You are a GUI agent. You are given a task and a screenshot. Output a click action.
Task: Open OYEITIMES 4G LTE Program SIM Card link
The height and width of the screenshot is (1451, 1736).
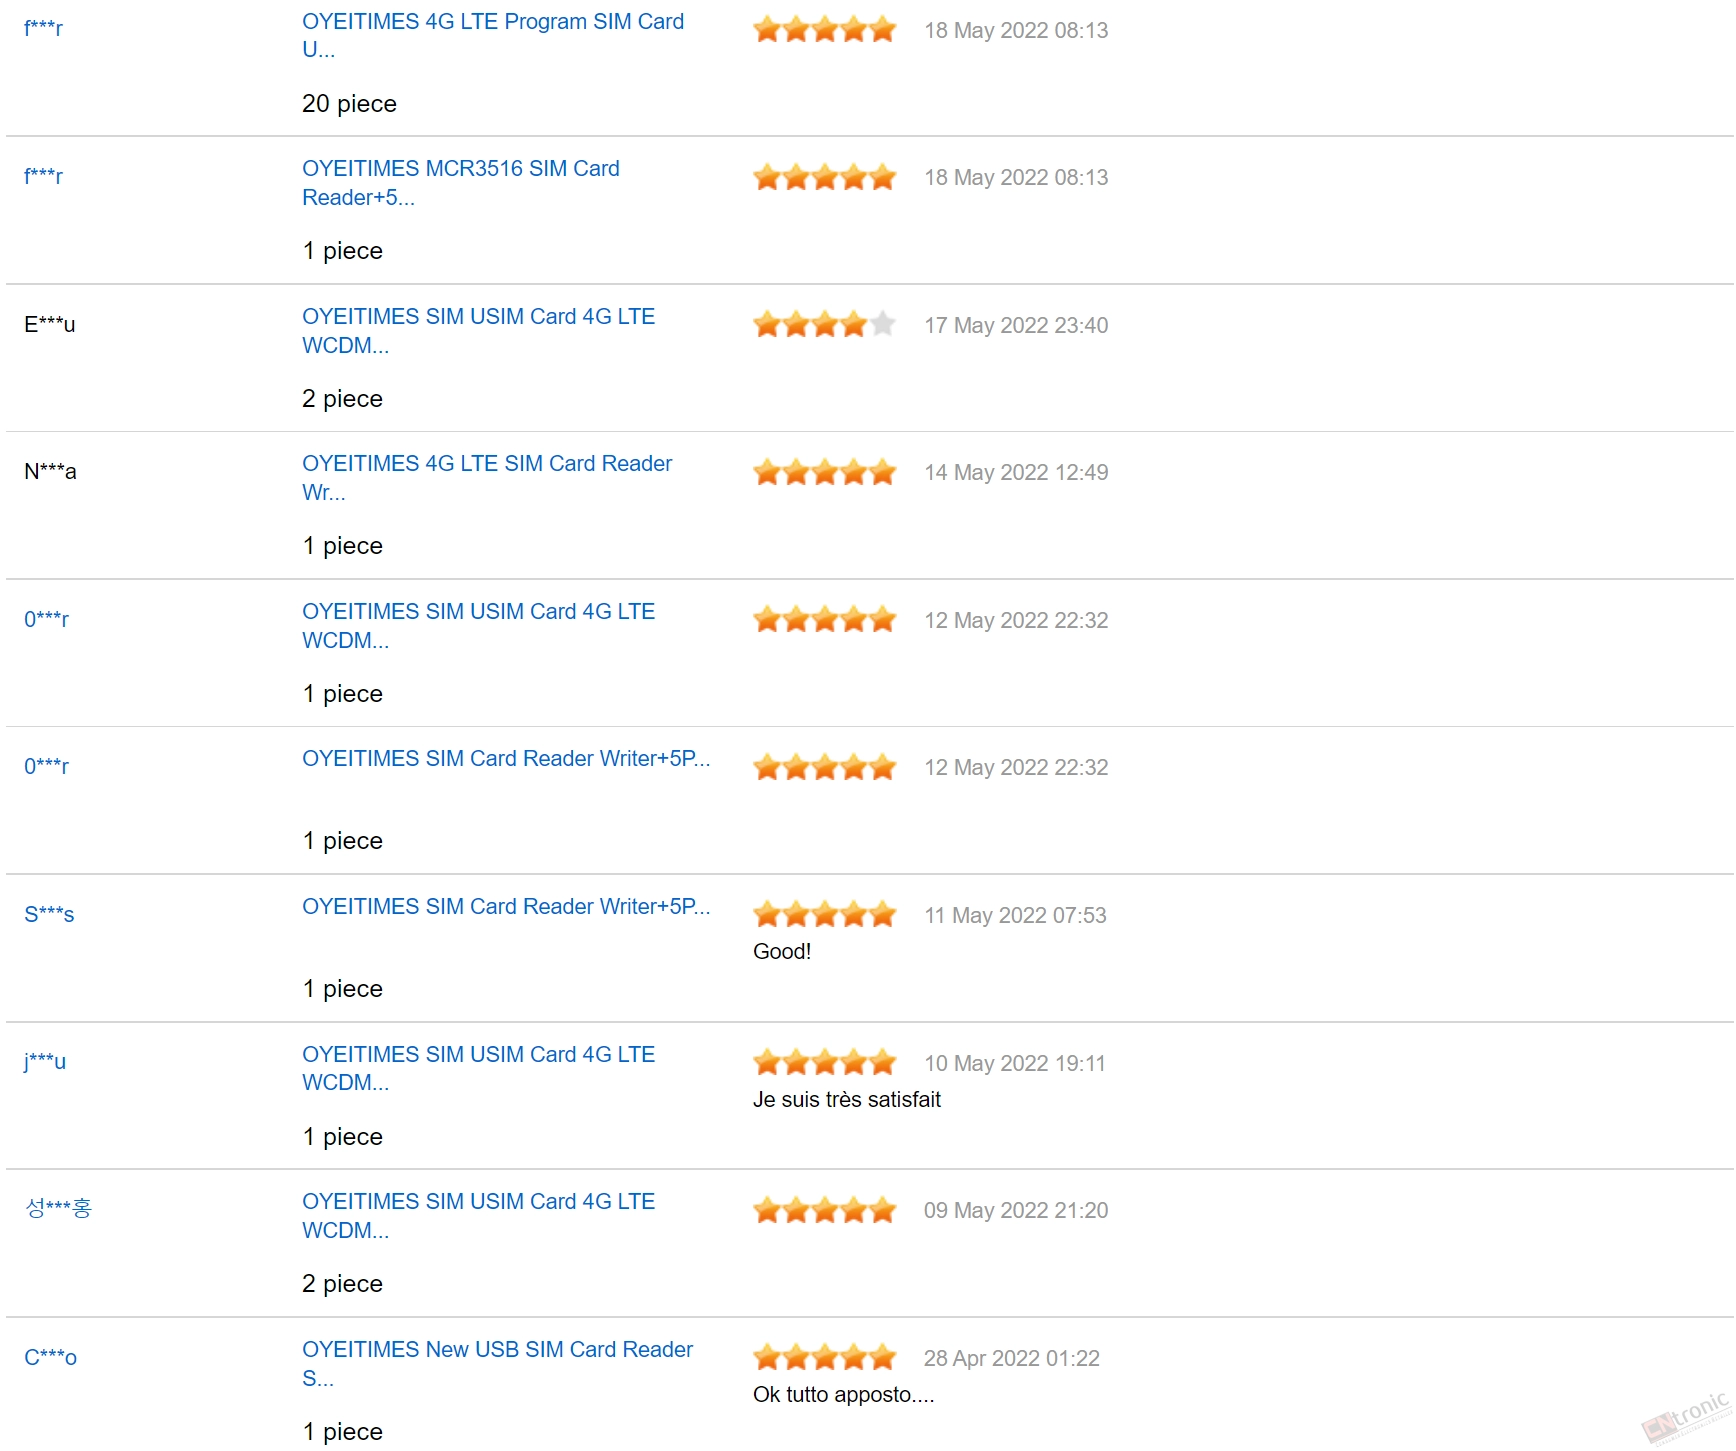(493, 35)
